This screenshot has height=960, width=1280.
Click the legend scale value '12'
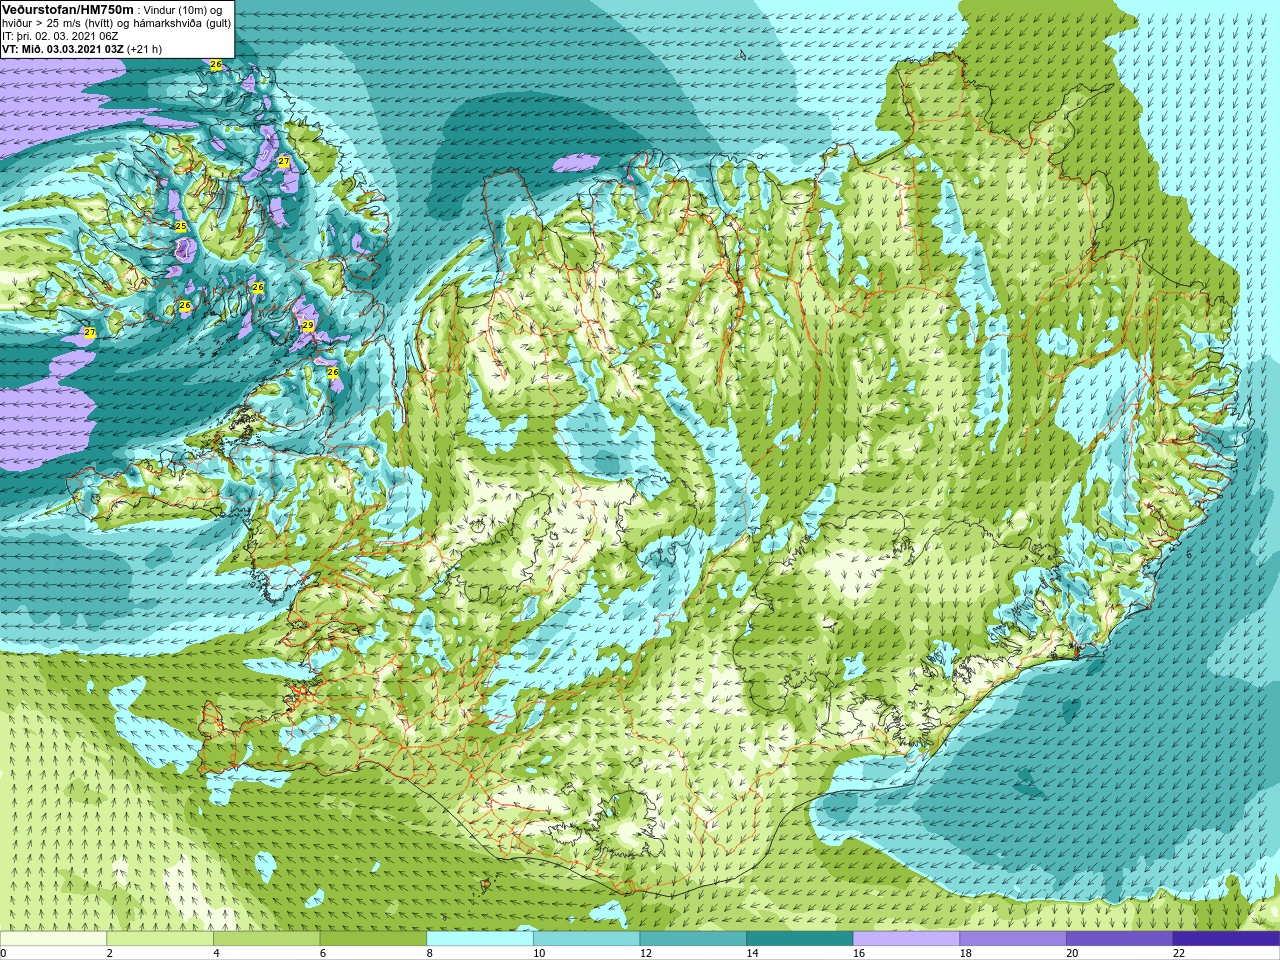pos(646,953)
